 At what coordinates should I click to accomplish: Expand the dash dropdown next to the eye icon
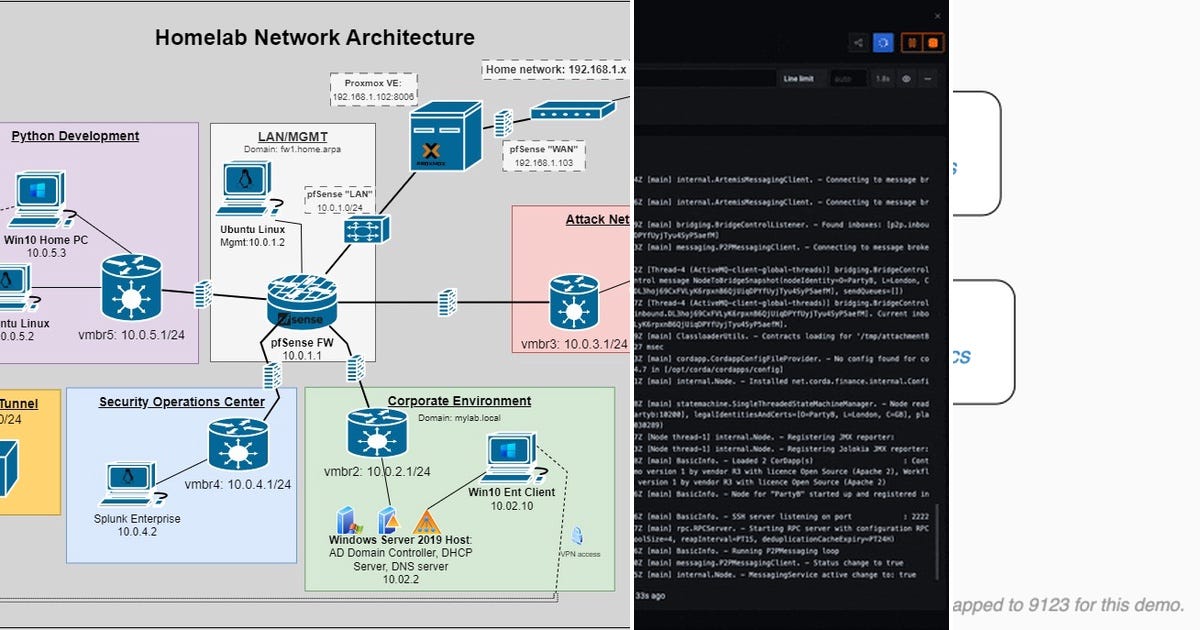click(928, 78)
